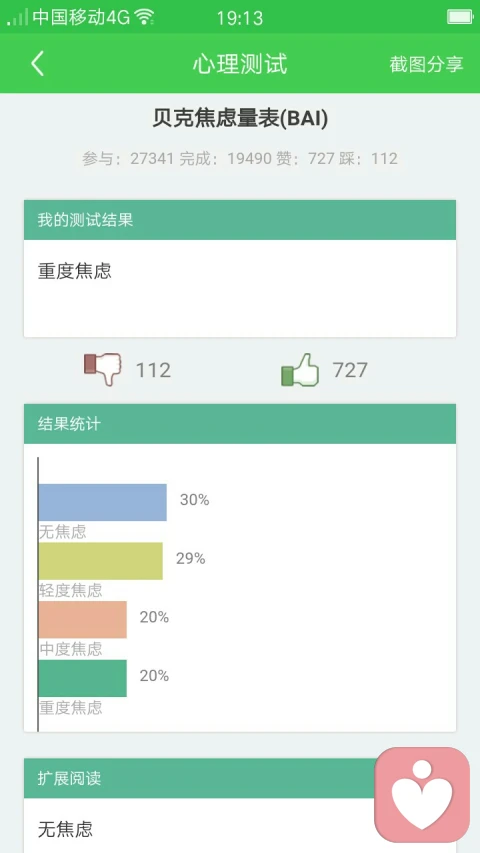Tap the battery icon in status bar

click(460, 17)
